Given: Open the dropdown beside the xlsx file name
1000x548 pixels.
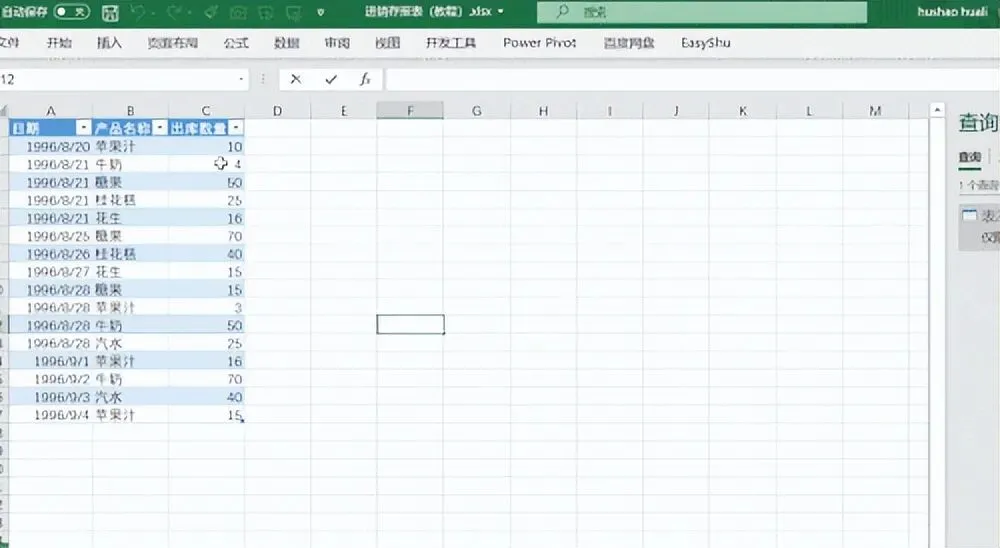Looking at the screenshot, I should (501, 11).
